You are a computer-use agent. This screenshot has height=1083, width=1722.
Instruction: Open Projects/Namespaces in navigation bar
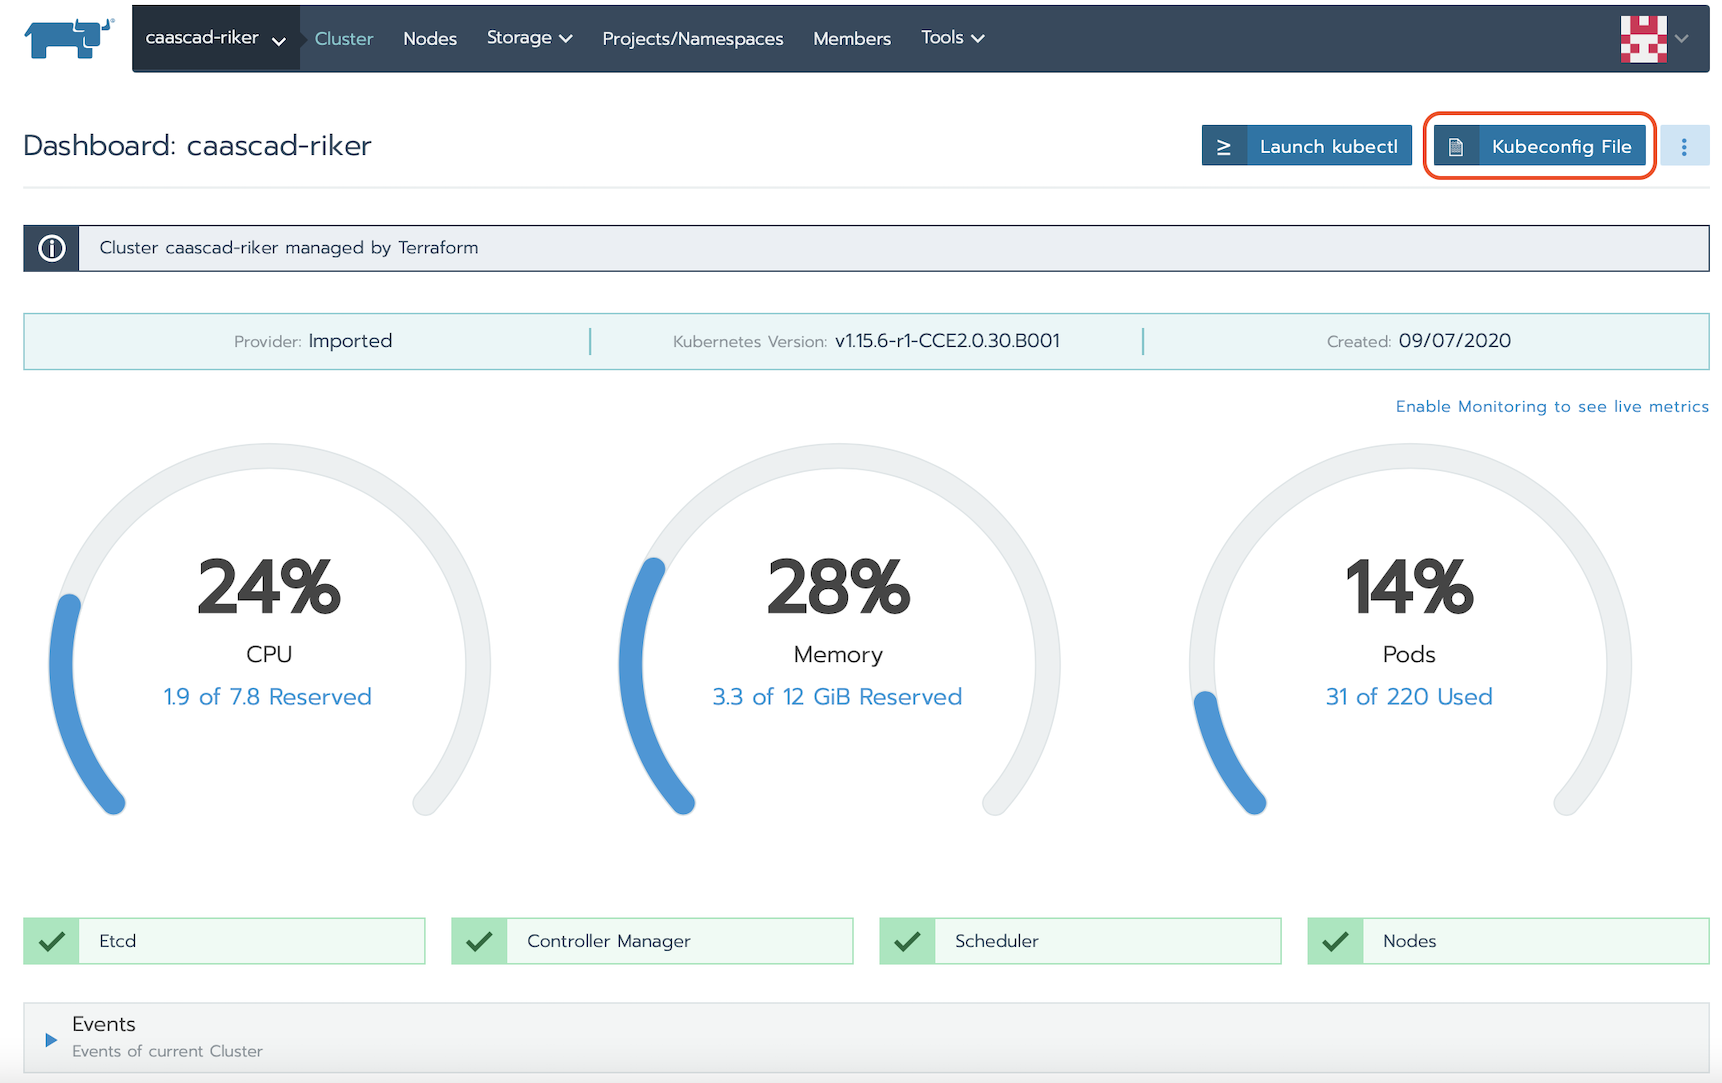click(692, 39)
